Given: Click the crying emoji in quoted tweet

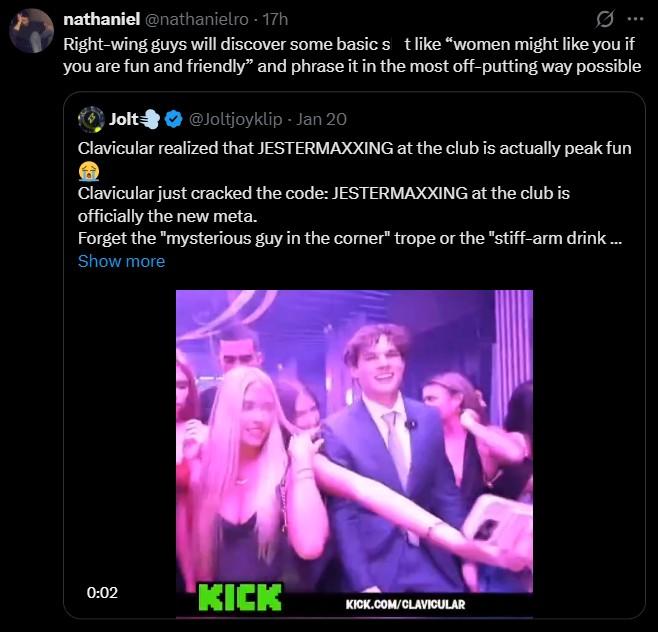Looking at the screenshot, I should click(x=89, y=170).
